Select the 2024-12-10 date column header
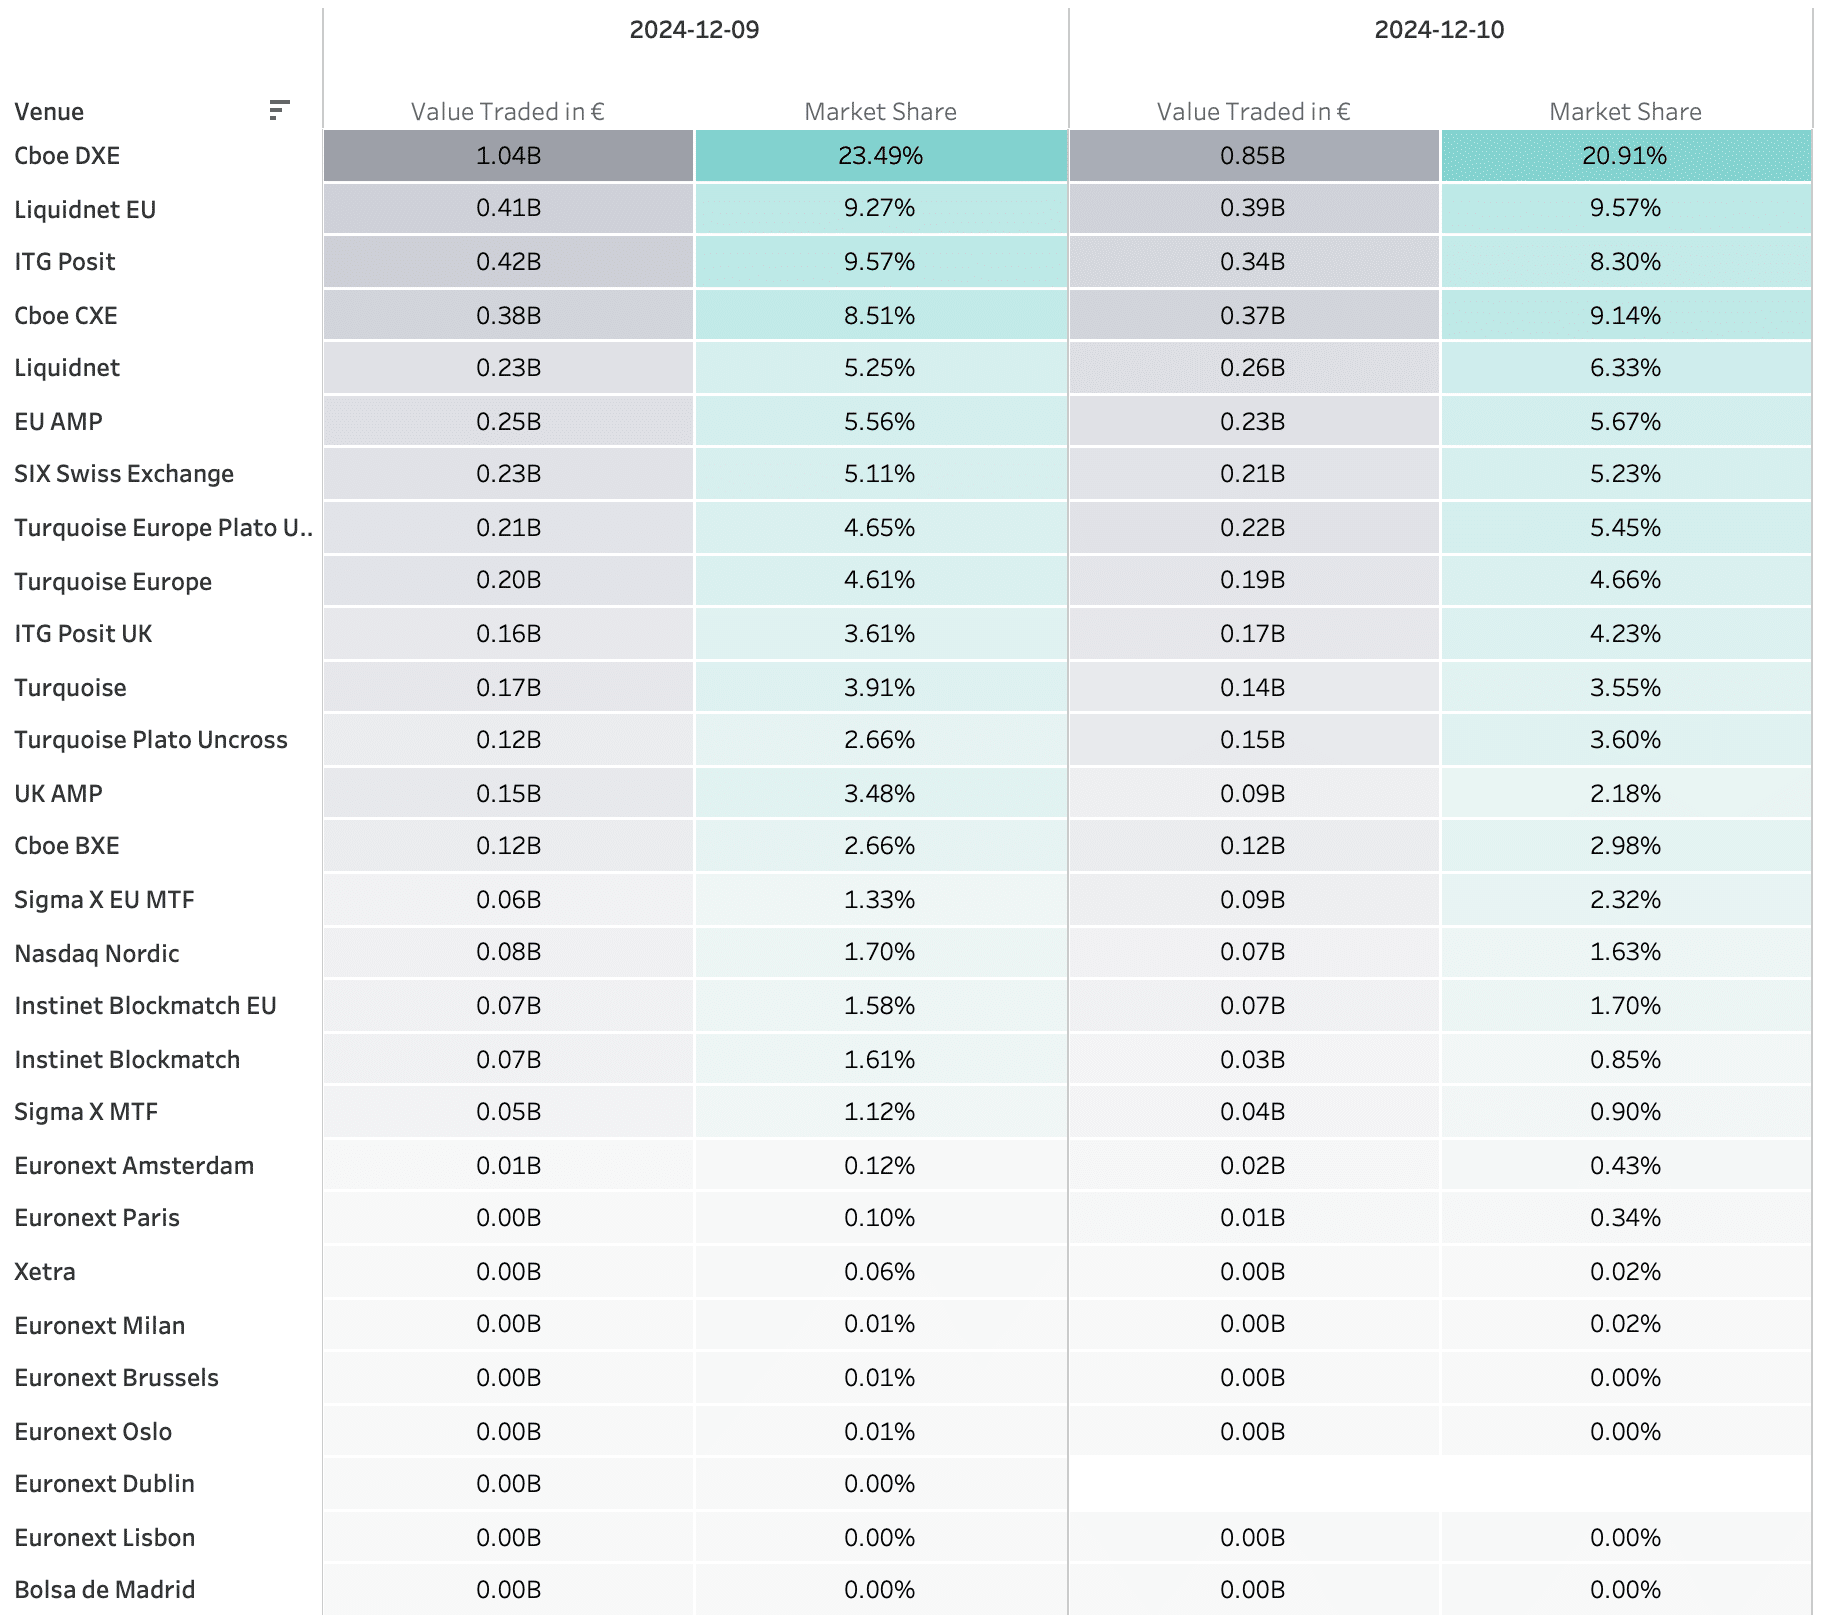Viewport: 1828px width, 1622px height. click(1438, 30)
